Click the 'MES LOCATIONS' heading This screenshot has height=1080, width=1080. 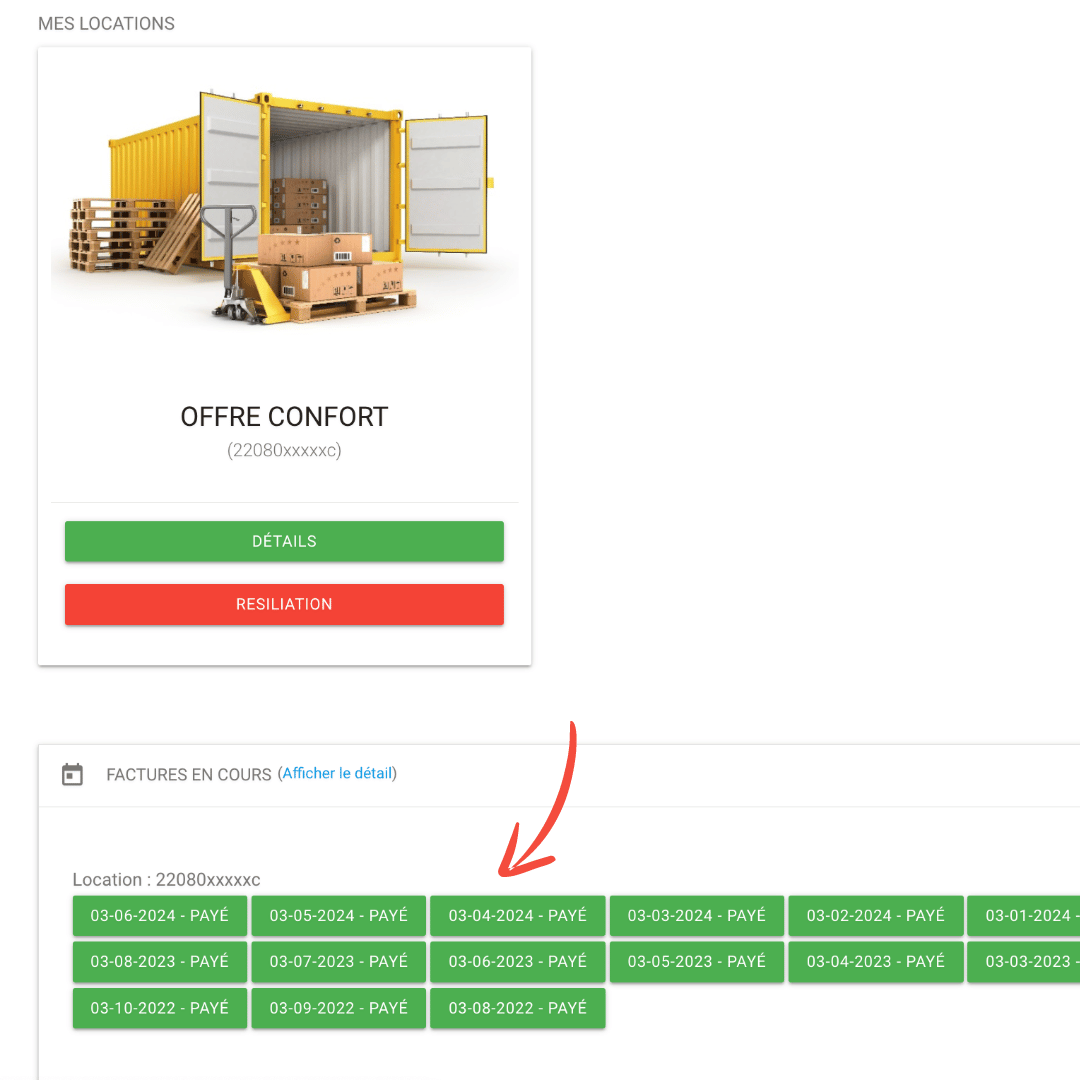(107, 23)
